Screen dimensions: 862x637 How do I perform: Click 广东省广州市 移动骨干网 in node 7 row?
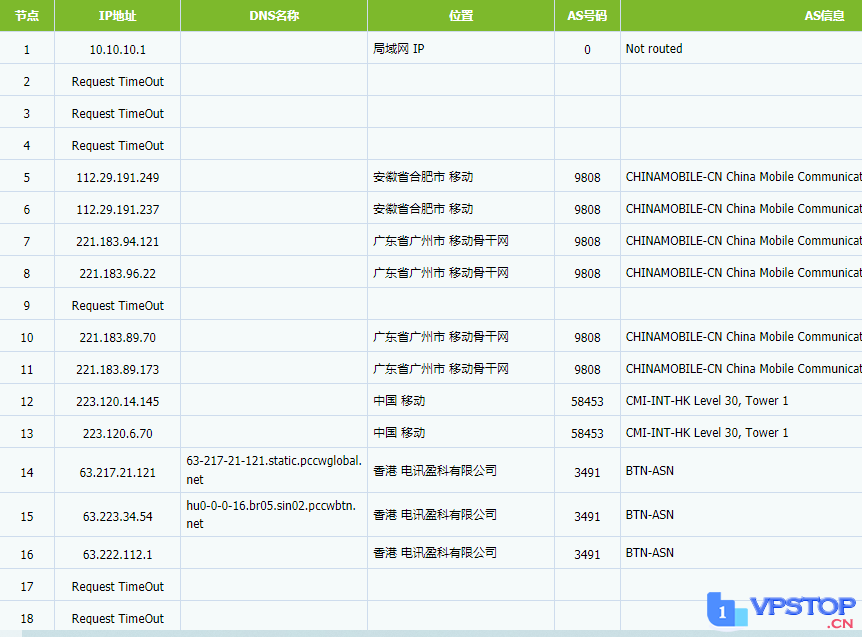tap(440, 241)
